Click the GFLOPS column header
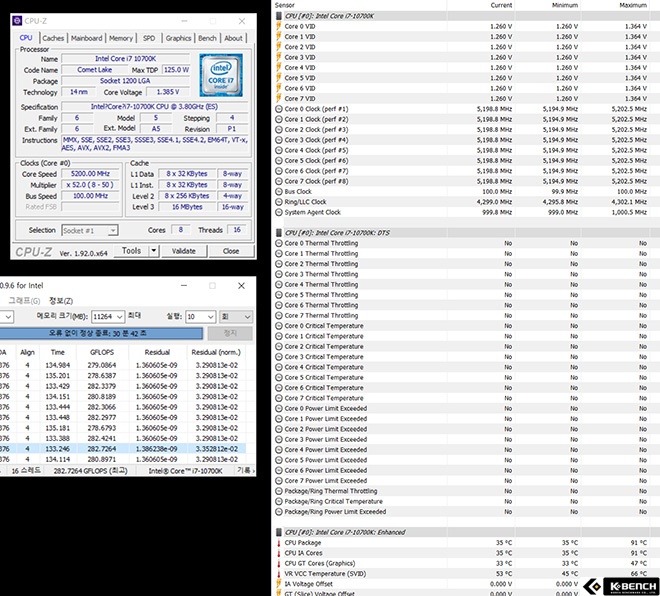The height and width of the screenshot is (596, 660). (x=102, y=352)
